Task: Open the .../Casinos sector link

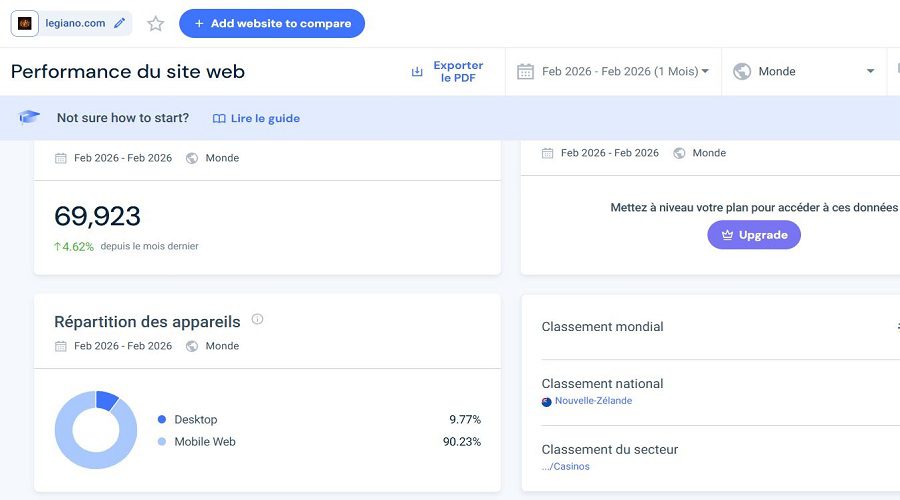Action: click(565, 467)
